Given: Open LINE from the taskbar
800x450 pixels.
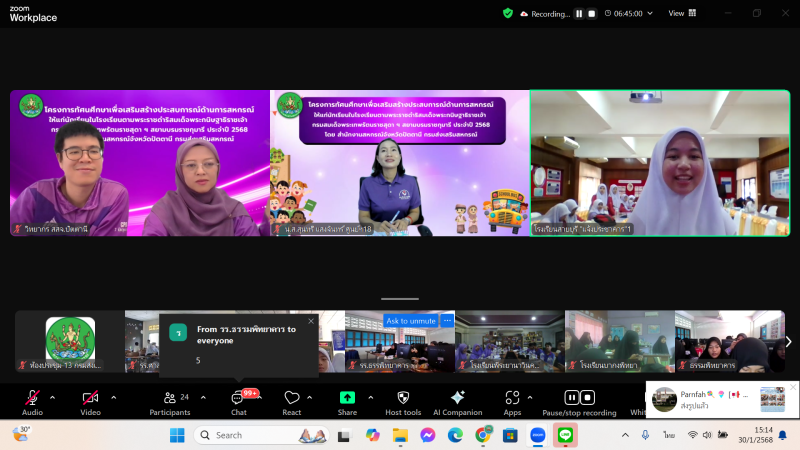Looking at the screenshot, I should pos(565,435).
